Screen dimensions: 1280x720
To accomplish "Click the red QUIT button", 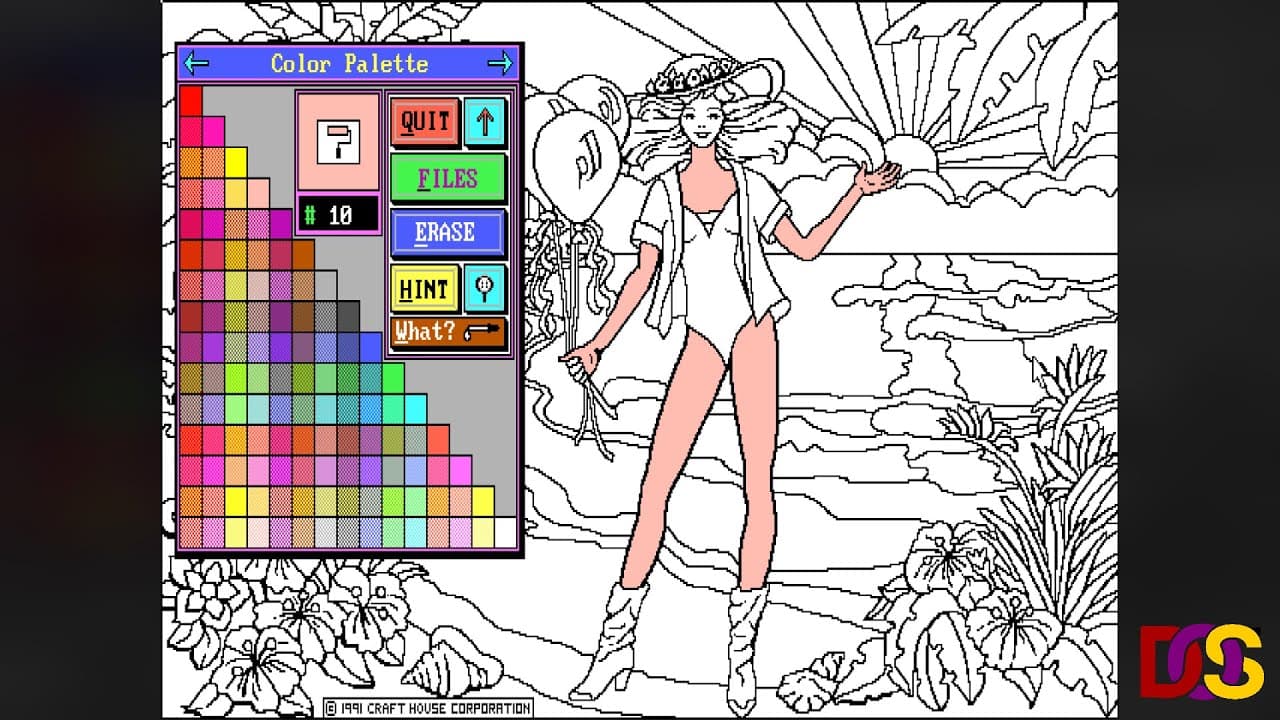I will coord(425,121).
